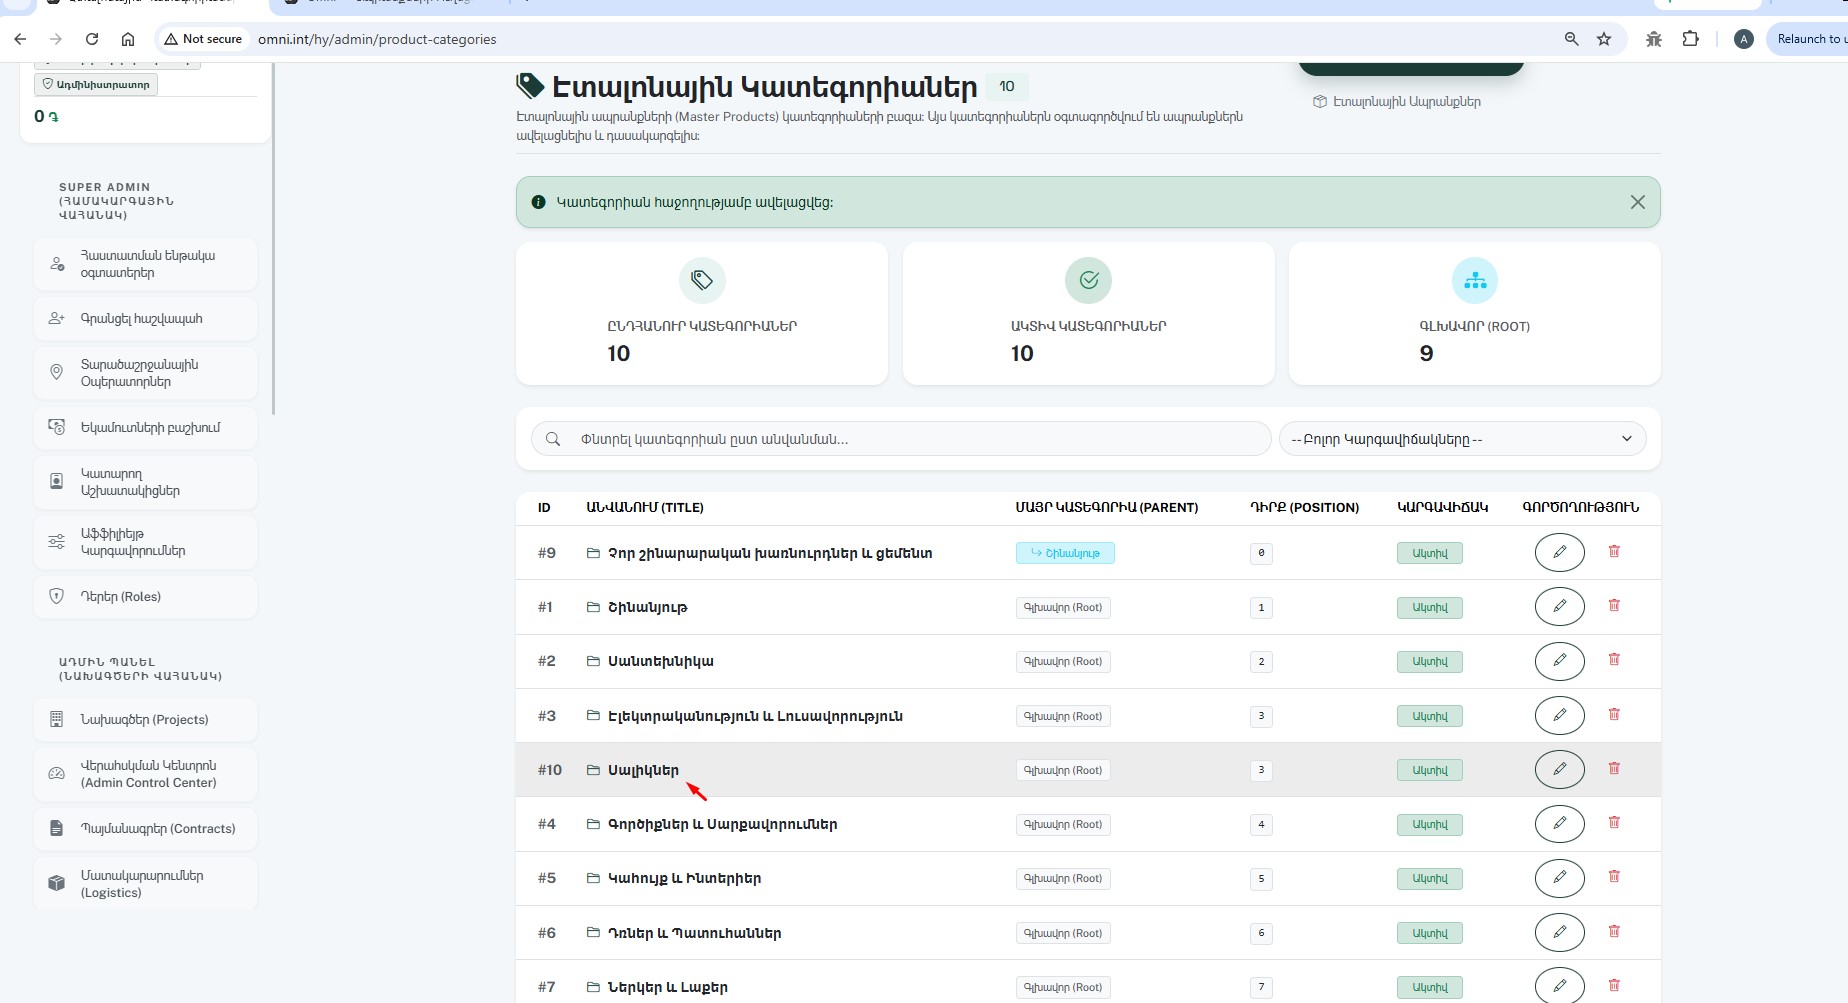This screenshot has width=1848, height=1003.
Task: Open the browser extensions puzzle icon
Action: 1690,39
